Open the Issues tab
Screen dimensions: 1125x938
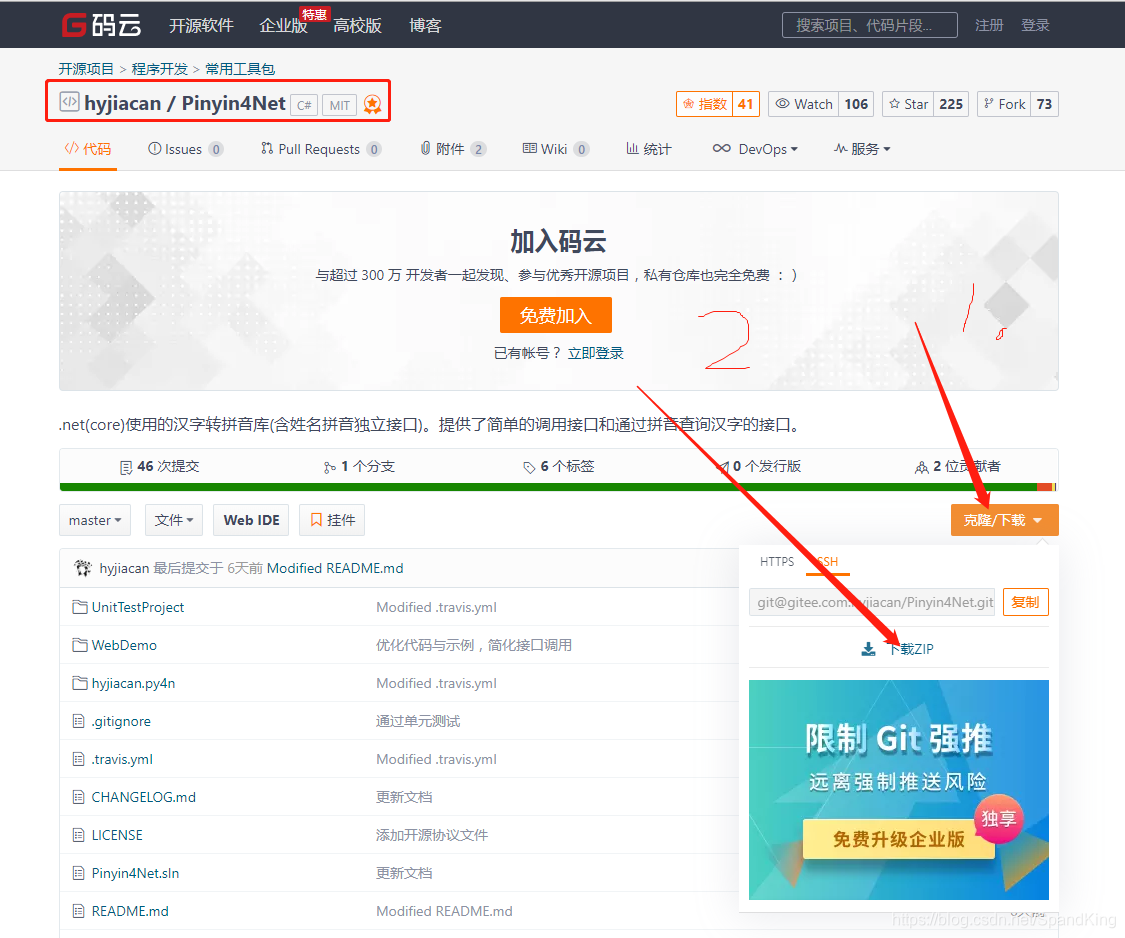185,149
